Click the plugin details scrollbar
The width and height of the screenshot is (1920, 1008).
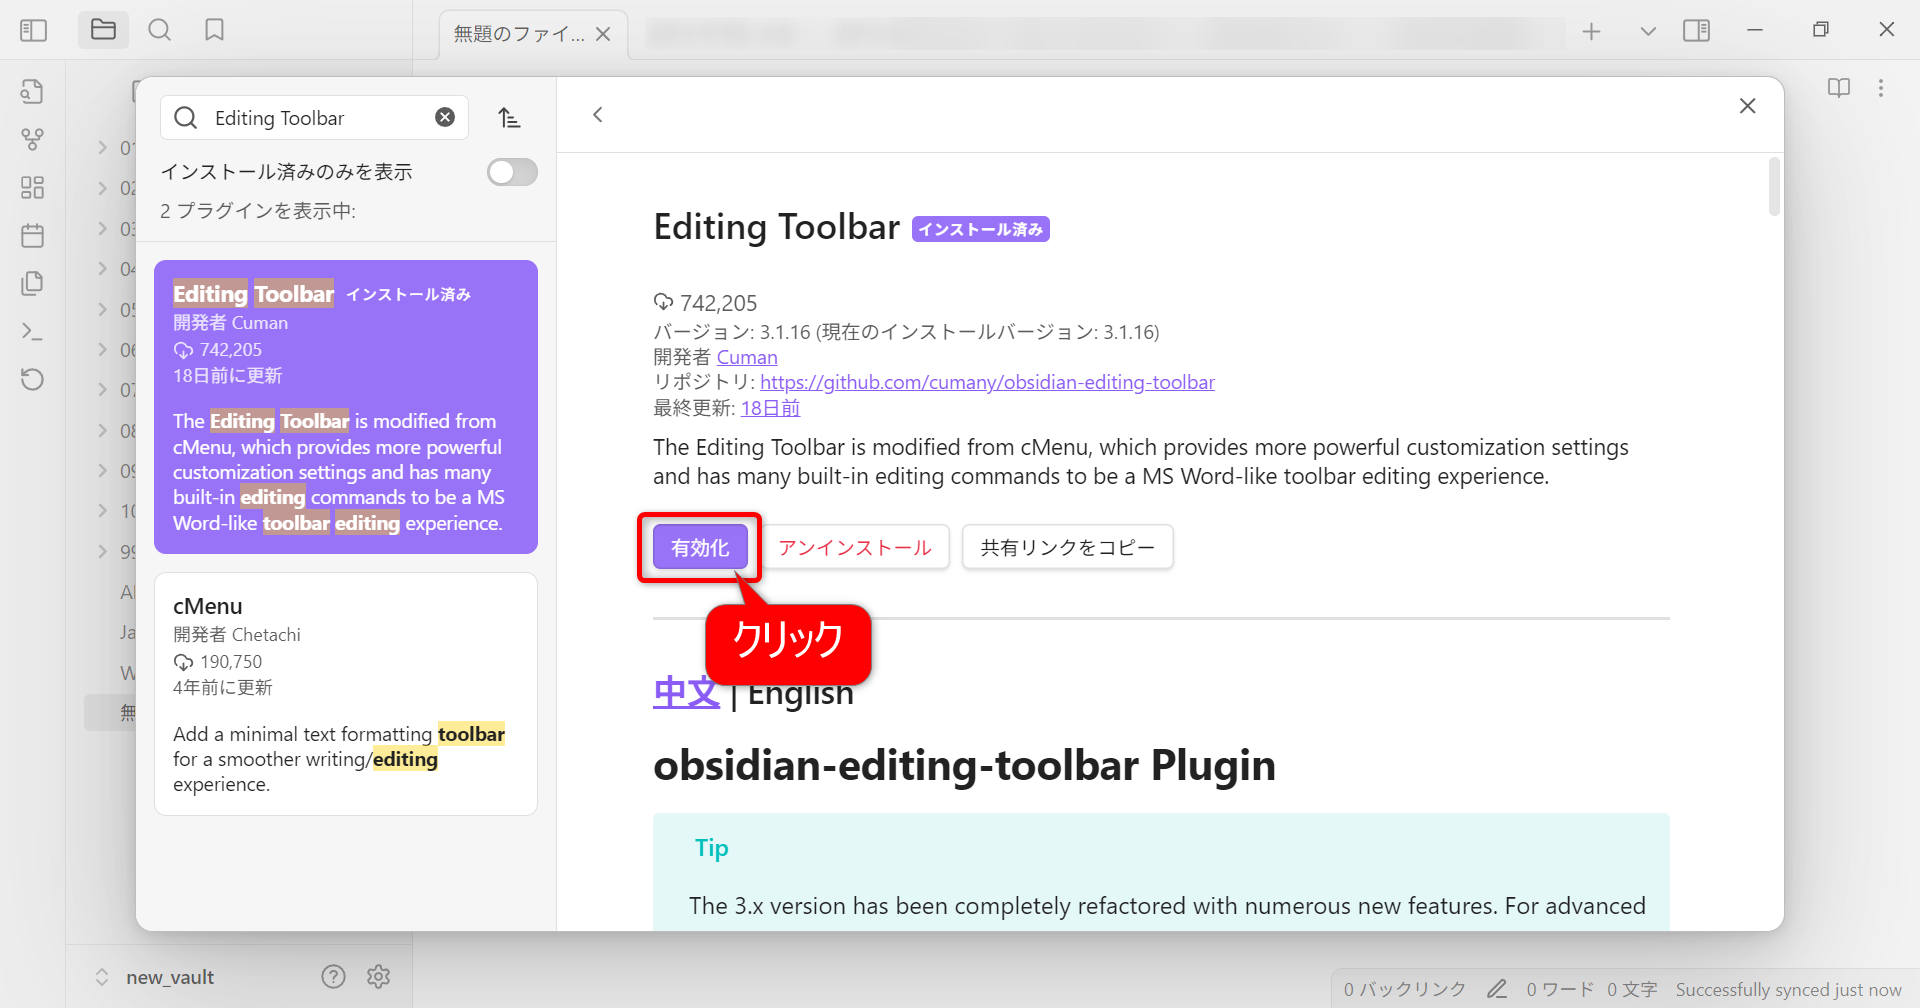[1774, 187]
